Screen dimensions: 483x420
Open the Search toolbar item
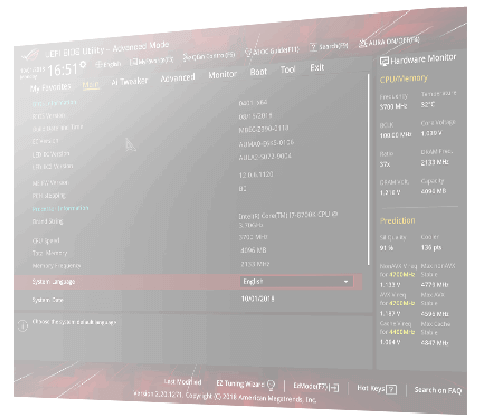(329, 47)
